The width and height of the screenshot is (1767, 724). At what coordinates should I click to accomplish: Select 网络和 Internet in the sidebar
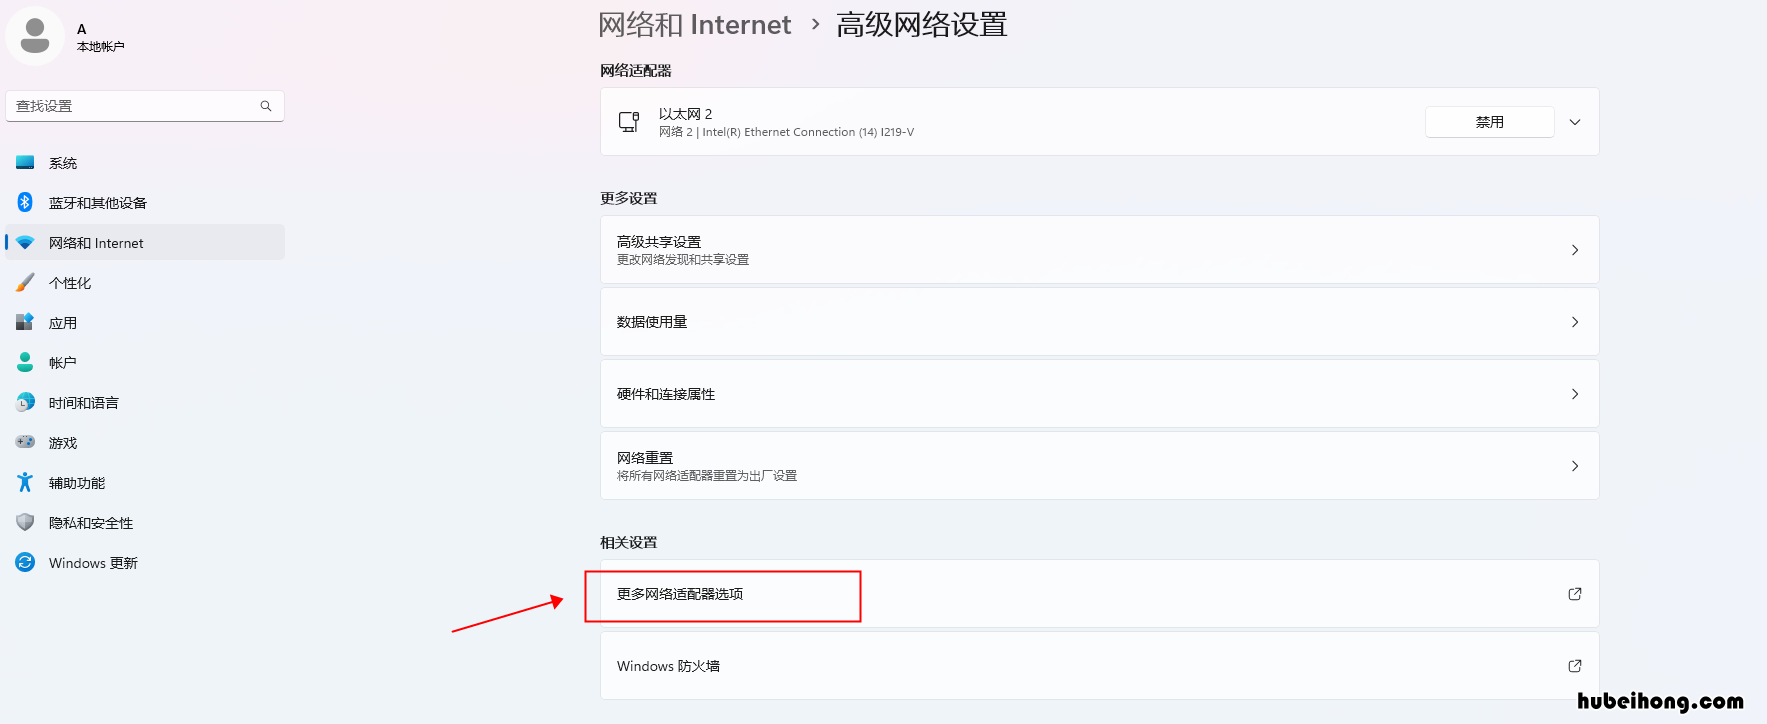click(145, 242)
